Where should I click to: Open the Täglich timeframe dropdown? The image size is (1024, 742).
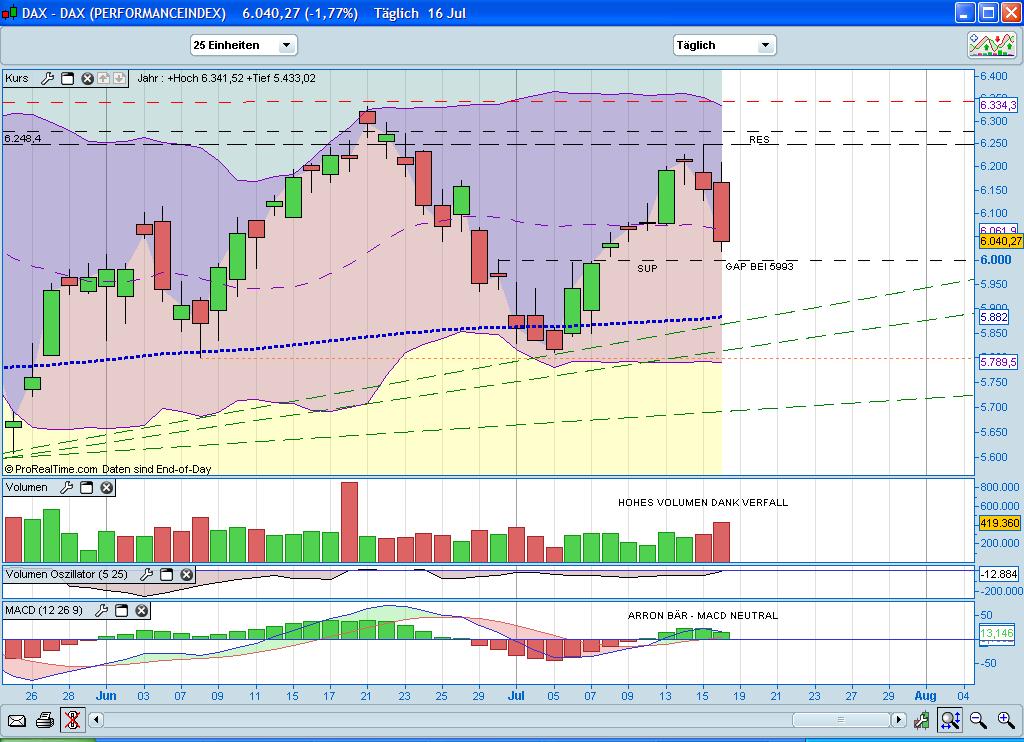(x=724, y=45)
